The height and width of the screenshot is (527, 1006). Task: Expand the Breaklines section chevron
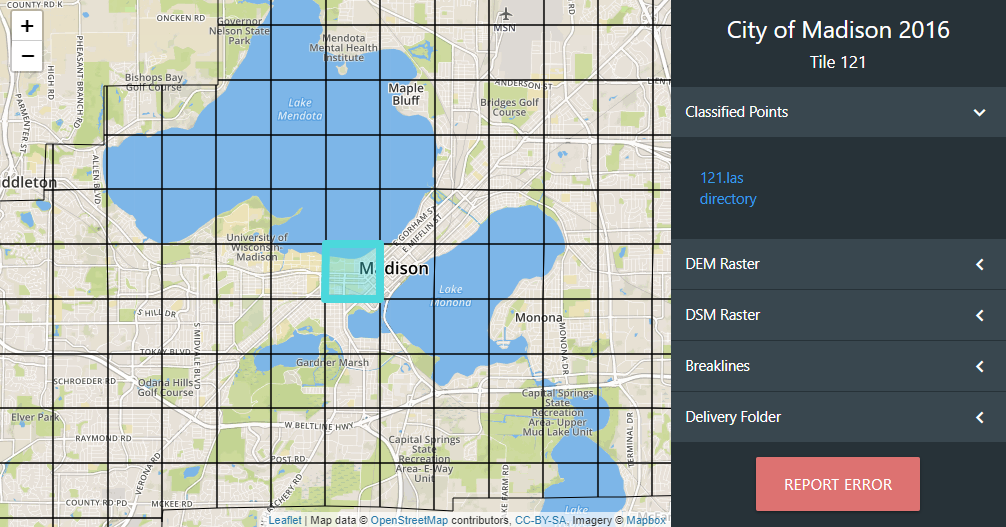(x=979, y=366)
